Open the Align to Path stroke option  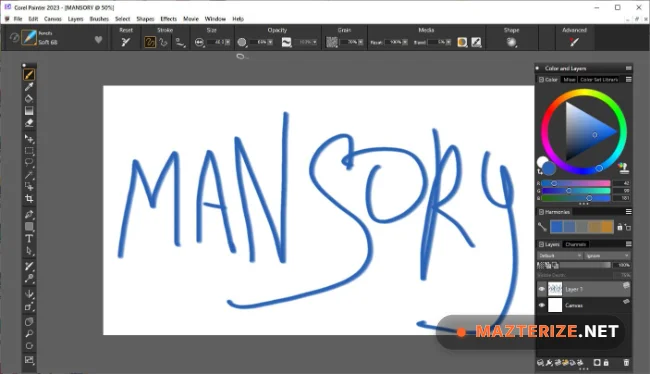180,42
